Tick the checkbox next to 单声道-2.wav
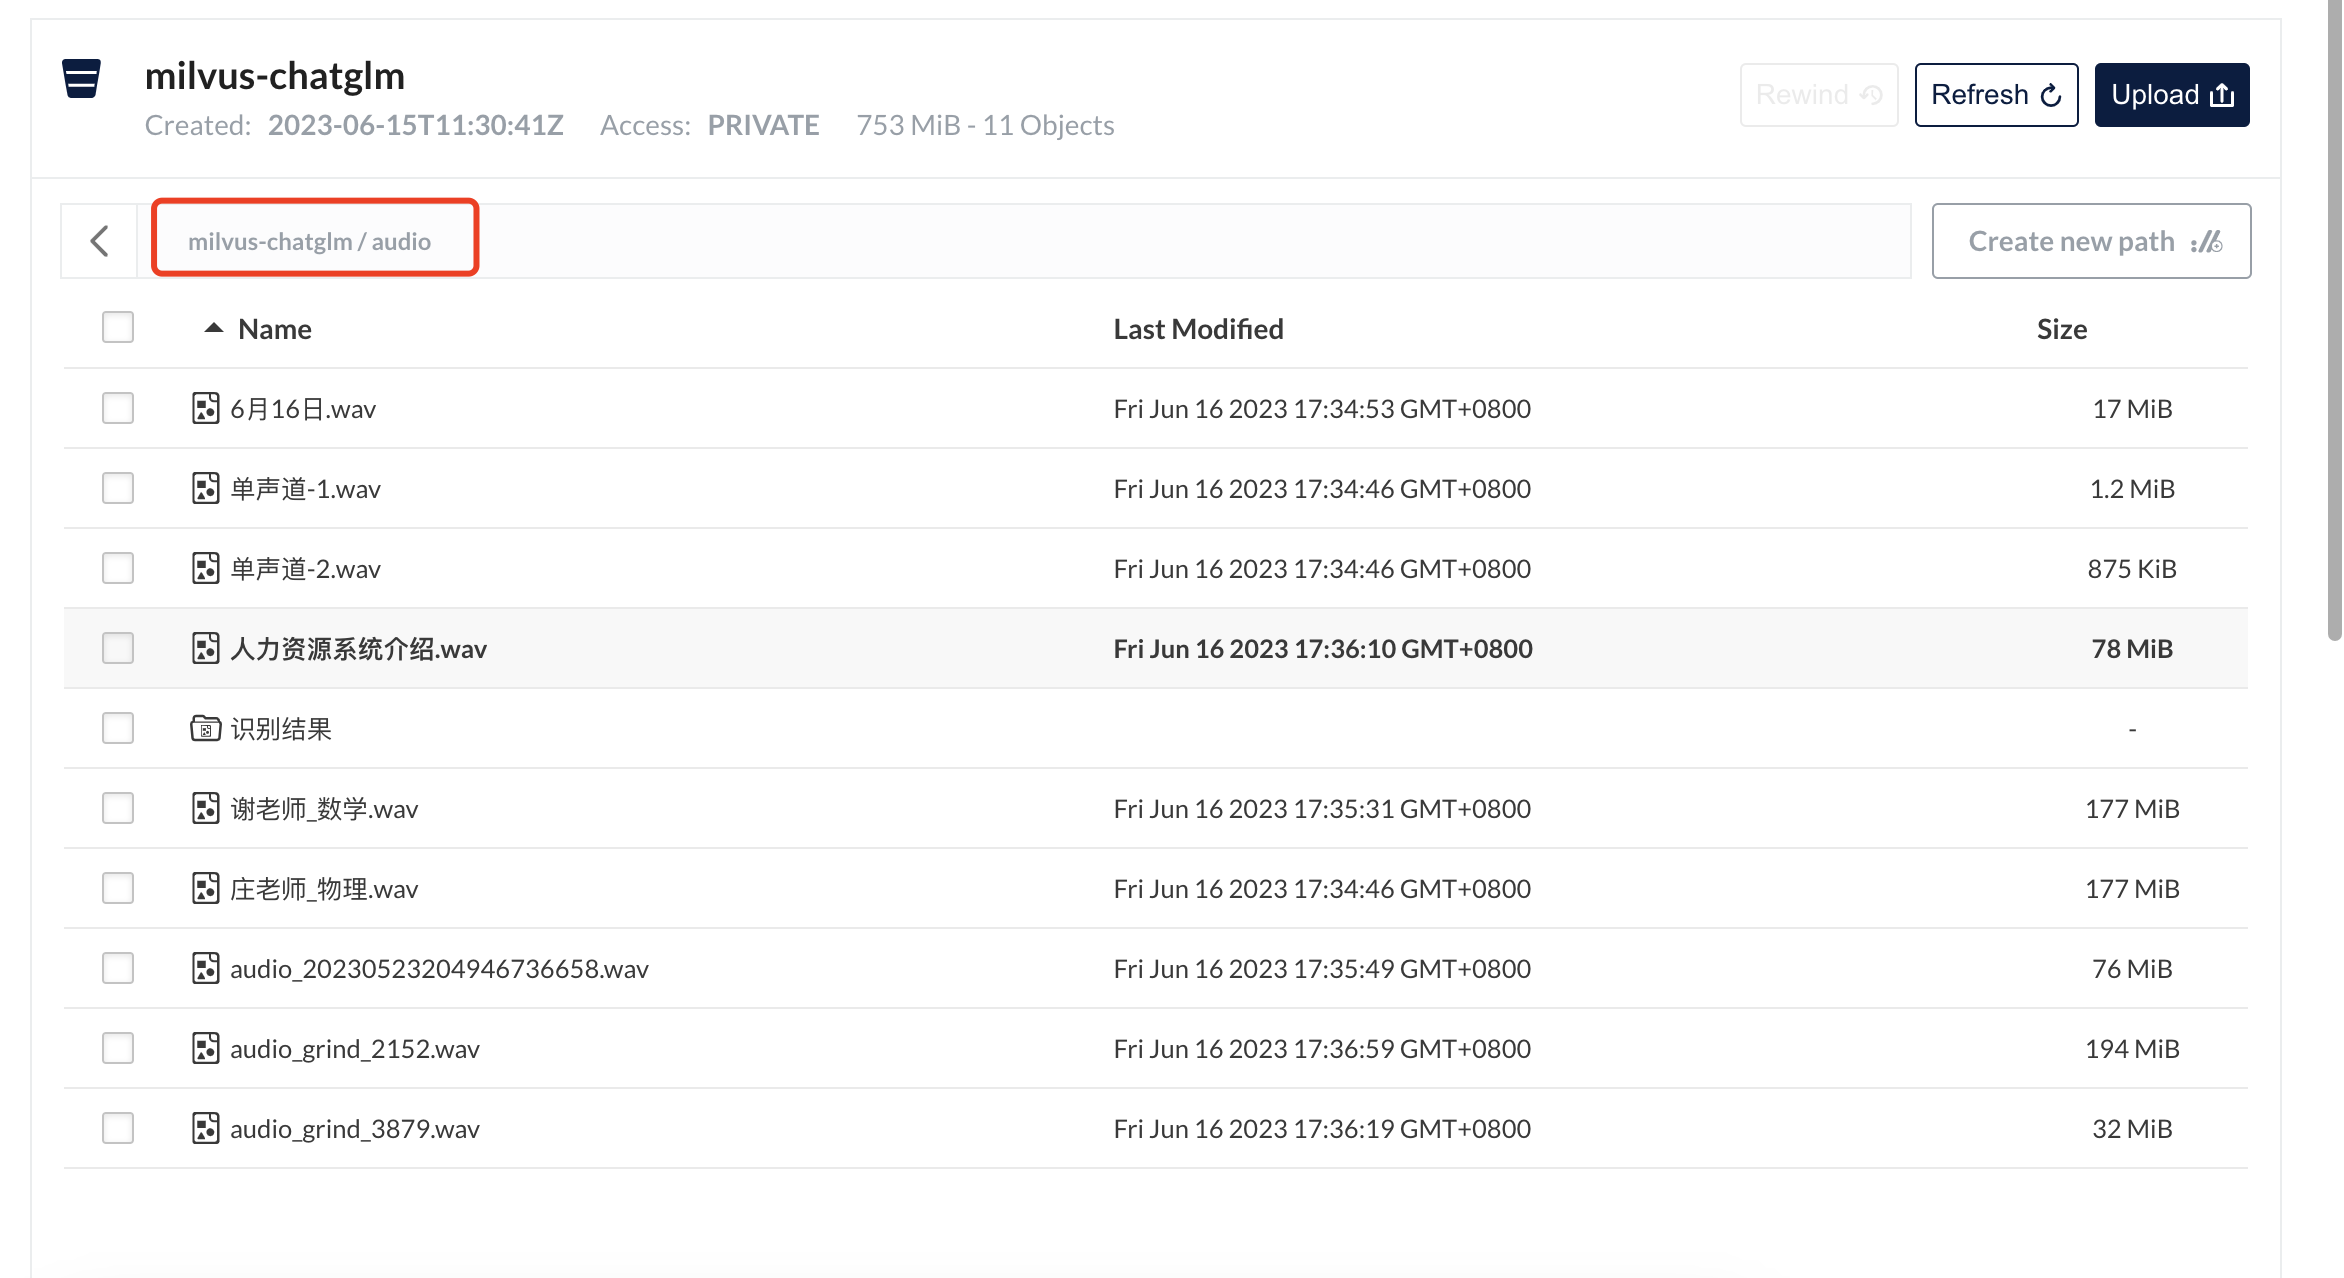This screenshot has width=2344, height=1278. (x=118, y=568)
